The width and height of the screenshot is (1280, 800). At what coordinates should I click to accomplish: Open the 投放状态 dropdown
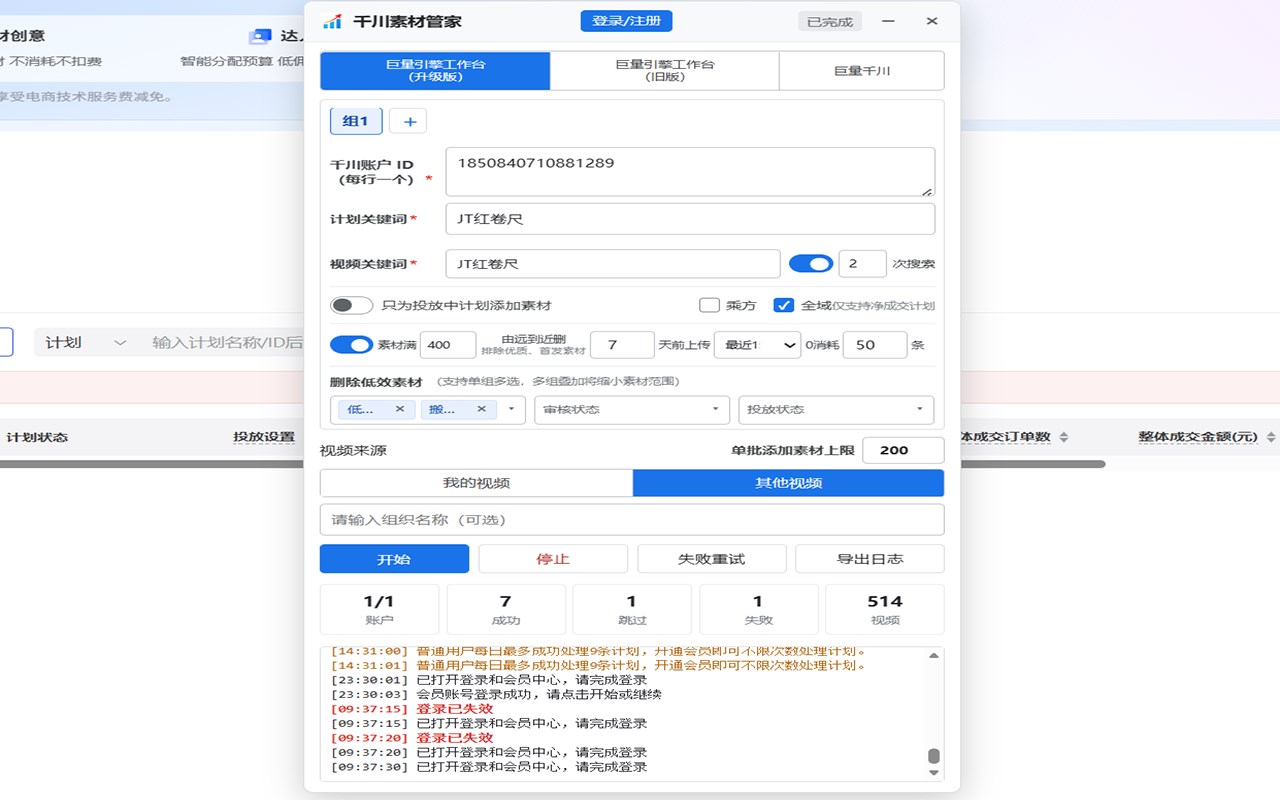point(836,410)
